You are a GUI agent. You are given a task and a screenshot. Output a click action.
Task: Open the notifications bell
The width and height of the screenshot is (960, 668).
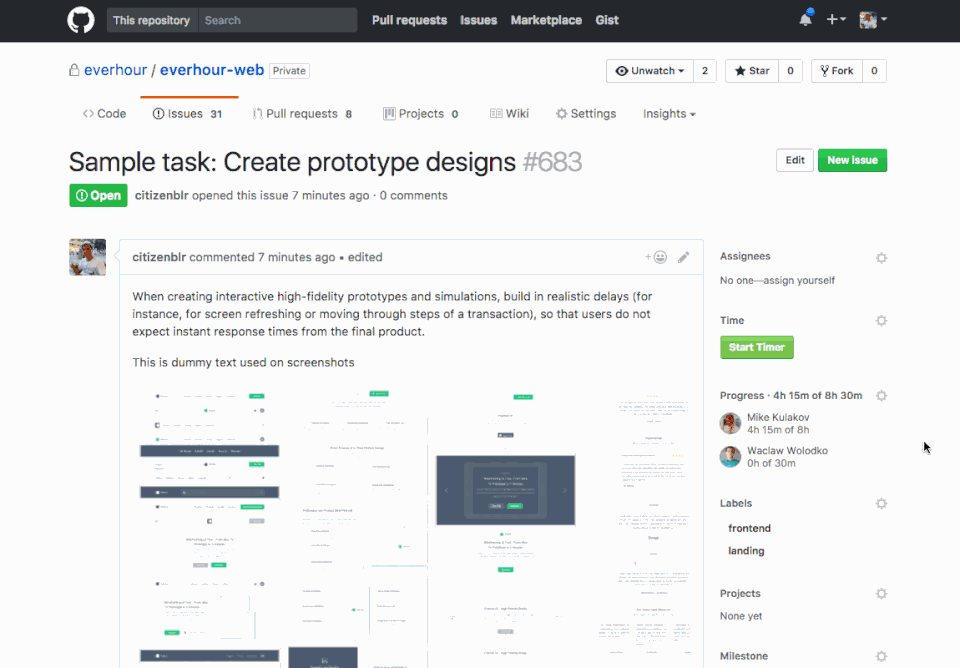806,19
